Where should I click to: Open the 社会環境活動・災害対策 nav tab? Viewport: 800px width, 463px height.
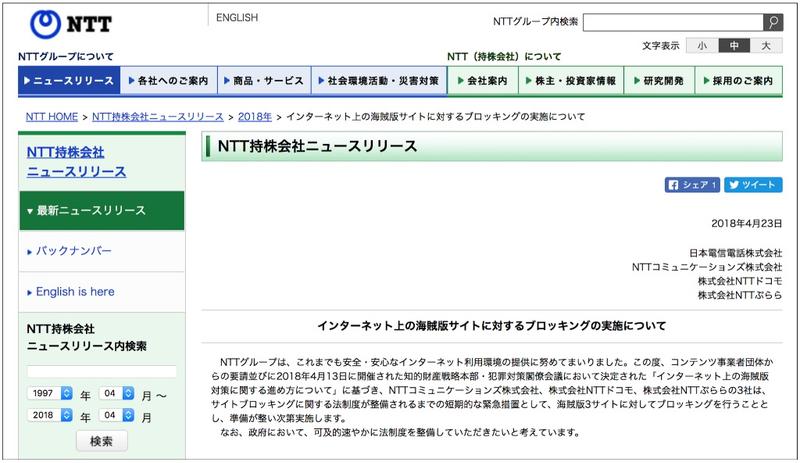coord(379,81)
